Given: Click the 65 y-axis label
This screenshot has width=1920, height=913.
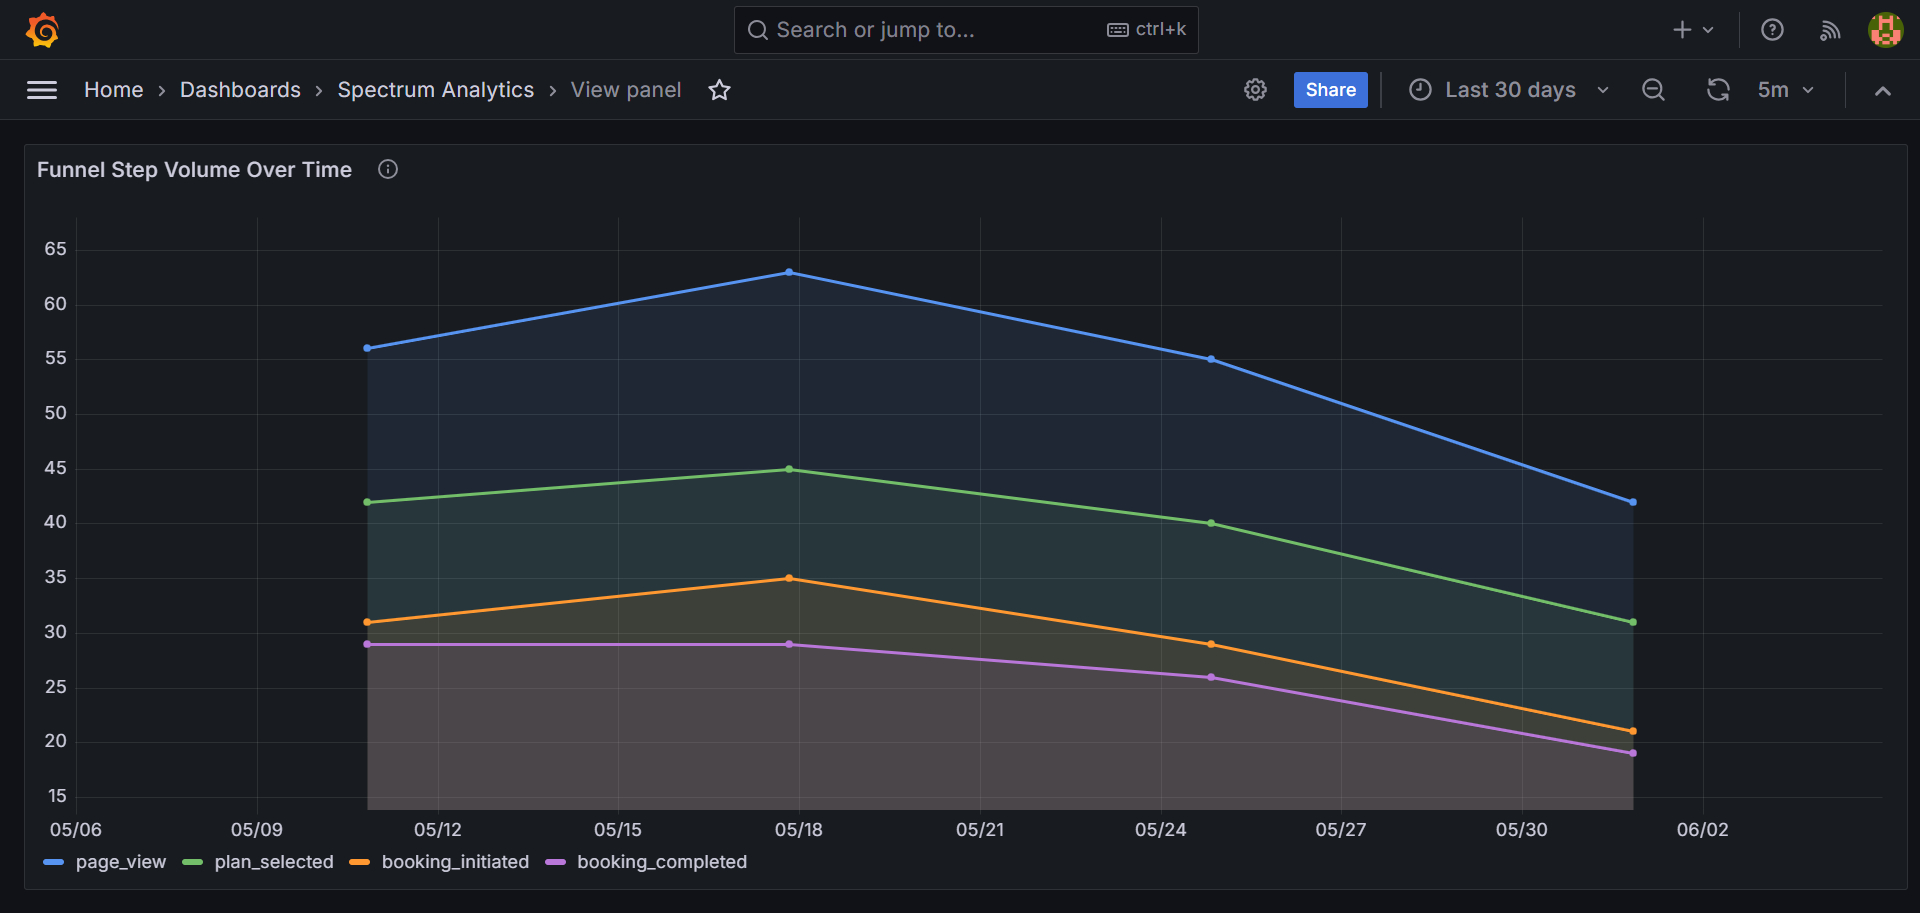Looking at the screenshot, I should click(55, 249).
